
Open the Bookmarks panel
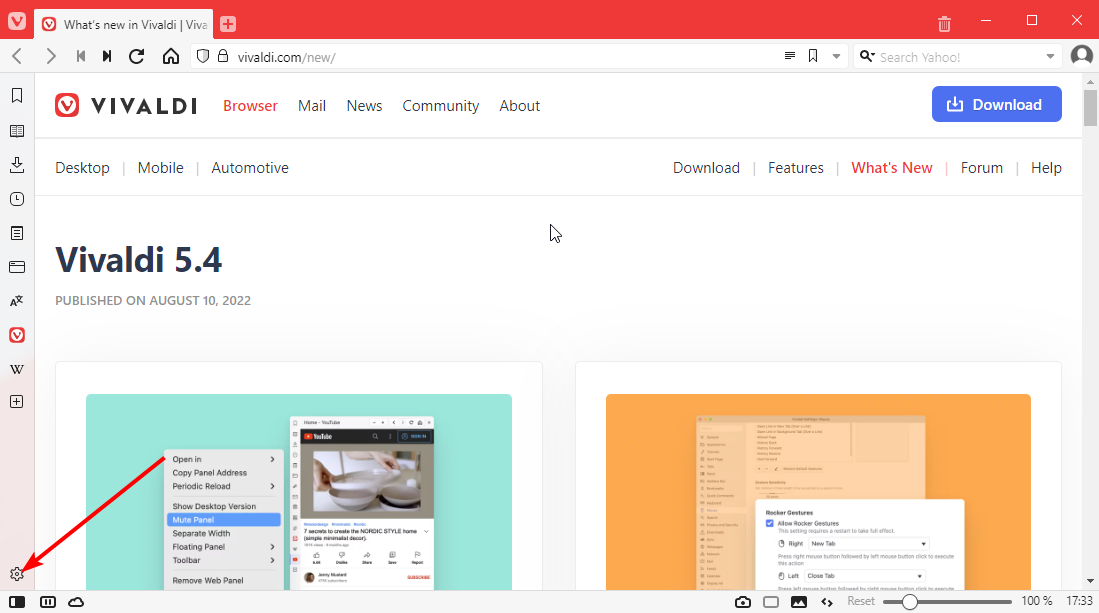click(x=17, y=95)
